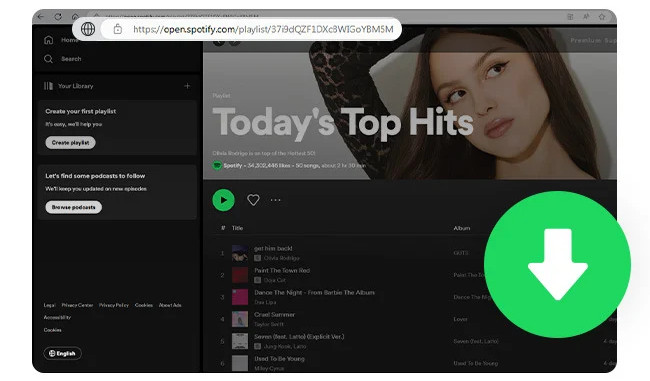Click the 'Dance The Night' cover thumbnail
650x381 pixels.
point(240,297)
